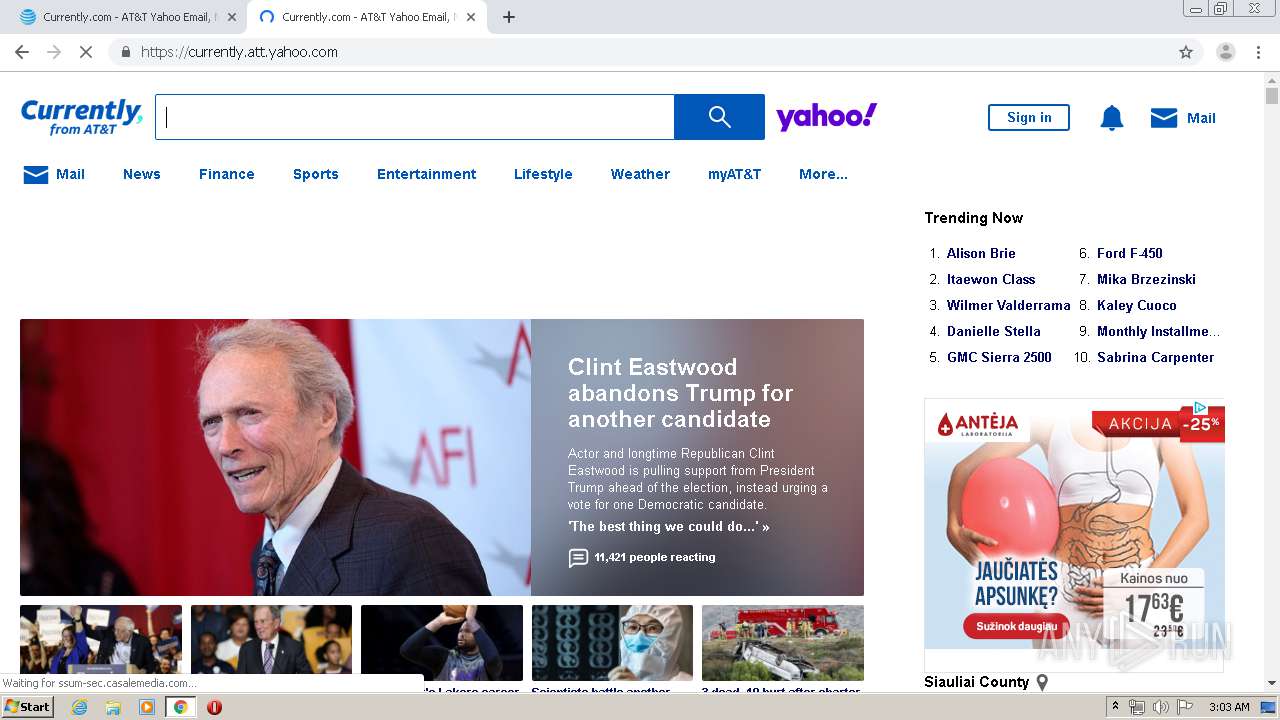1280x720 pixels.
Task: Expand the More... navigation menu
Action: pos(823,174)
